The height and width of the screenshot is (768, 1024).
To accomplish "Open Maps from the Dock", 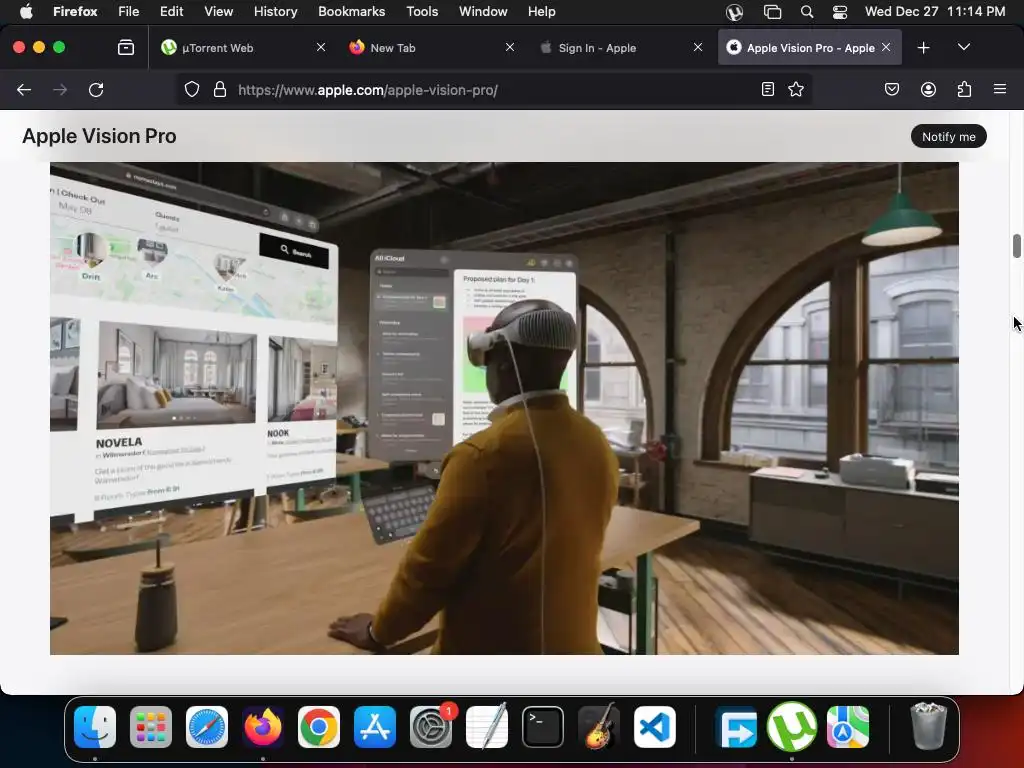I will tap(848, 727).
